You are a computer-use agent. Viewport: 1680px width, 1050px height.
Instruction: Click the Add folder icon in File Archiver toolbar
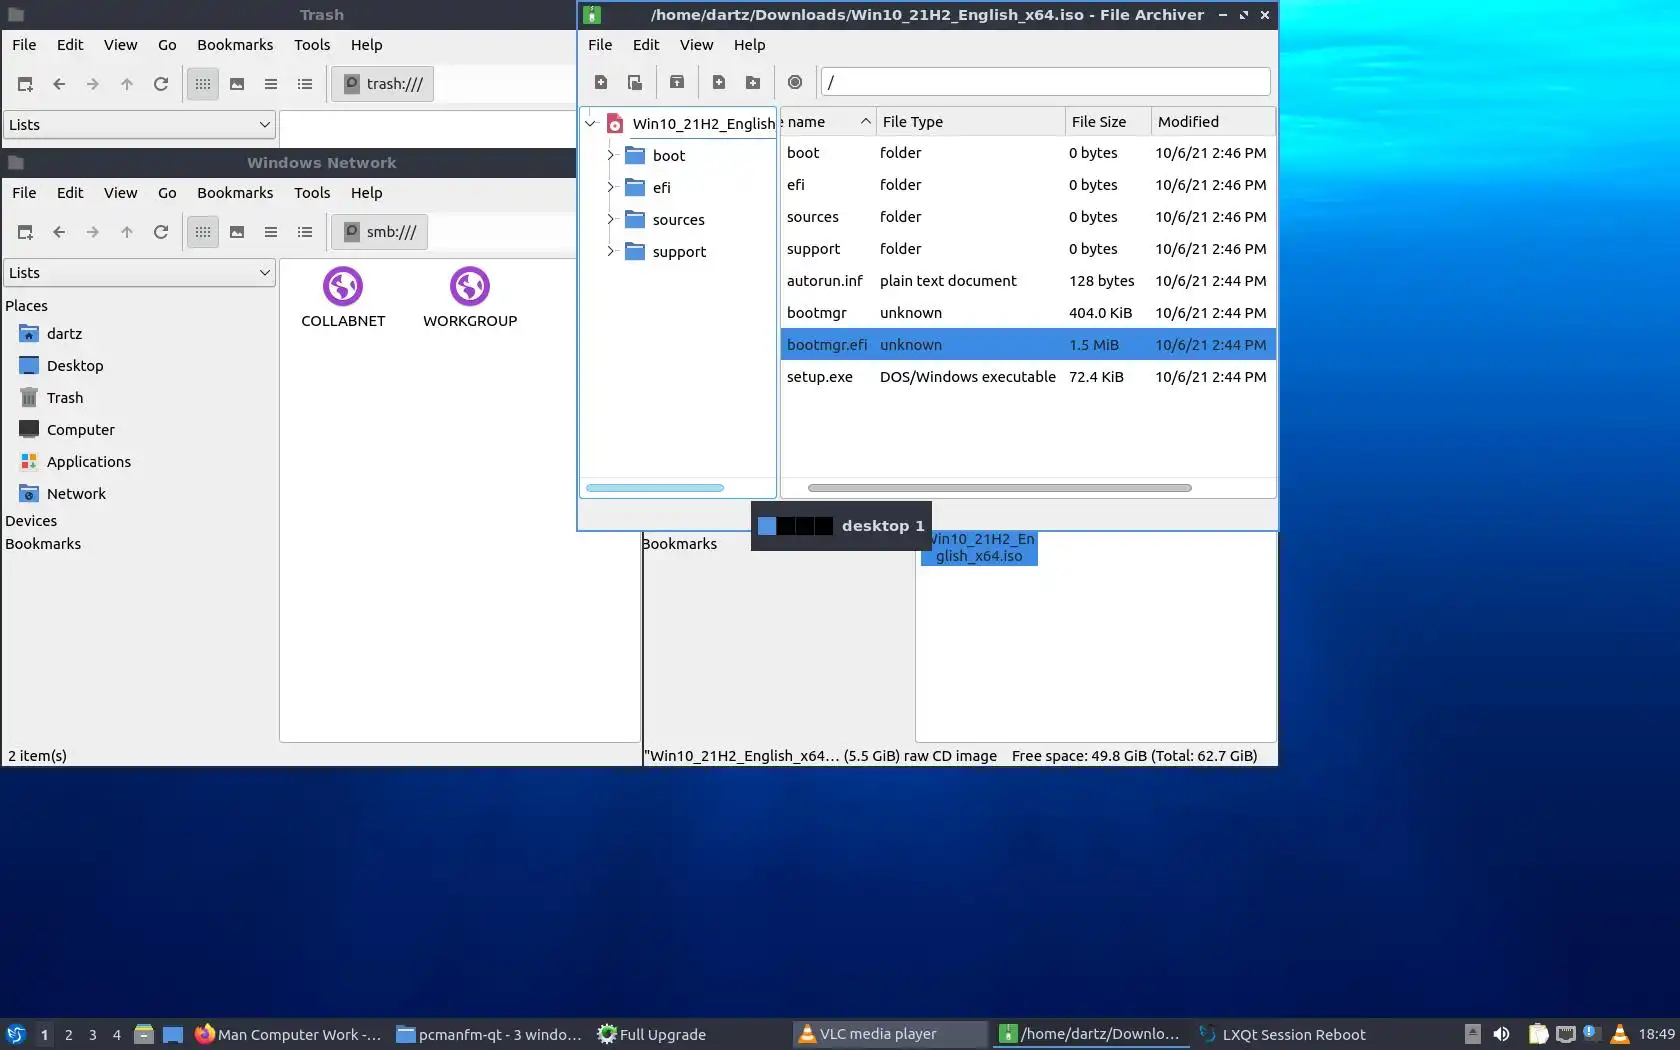tap(753, 83)
